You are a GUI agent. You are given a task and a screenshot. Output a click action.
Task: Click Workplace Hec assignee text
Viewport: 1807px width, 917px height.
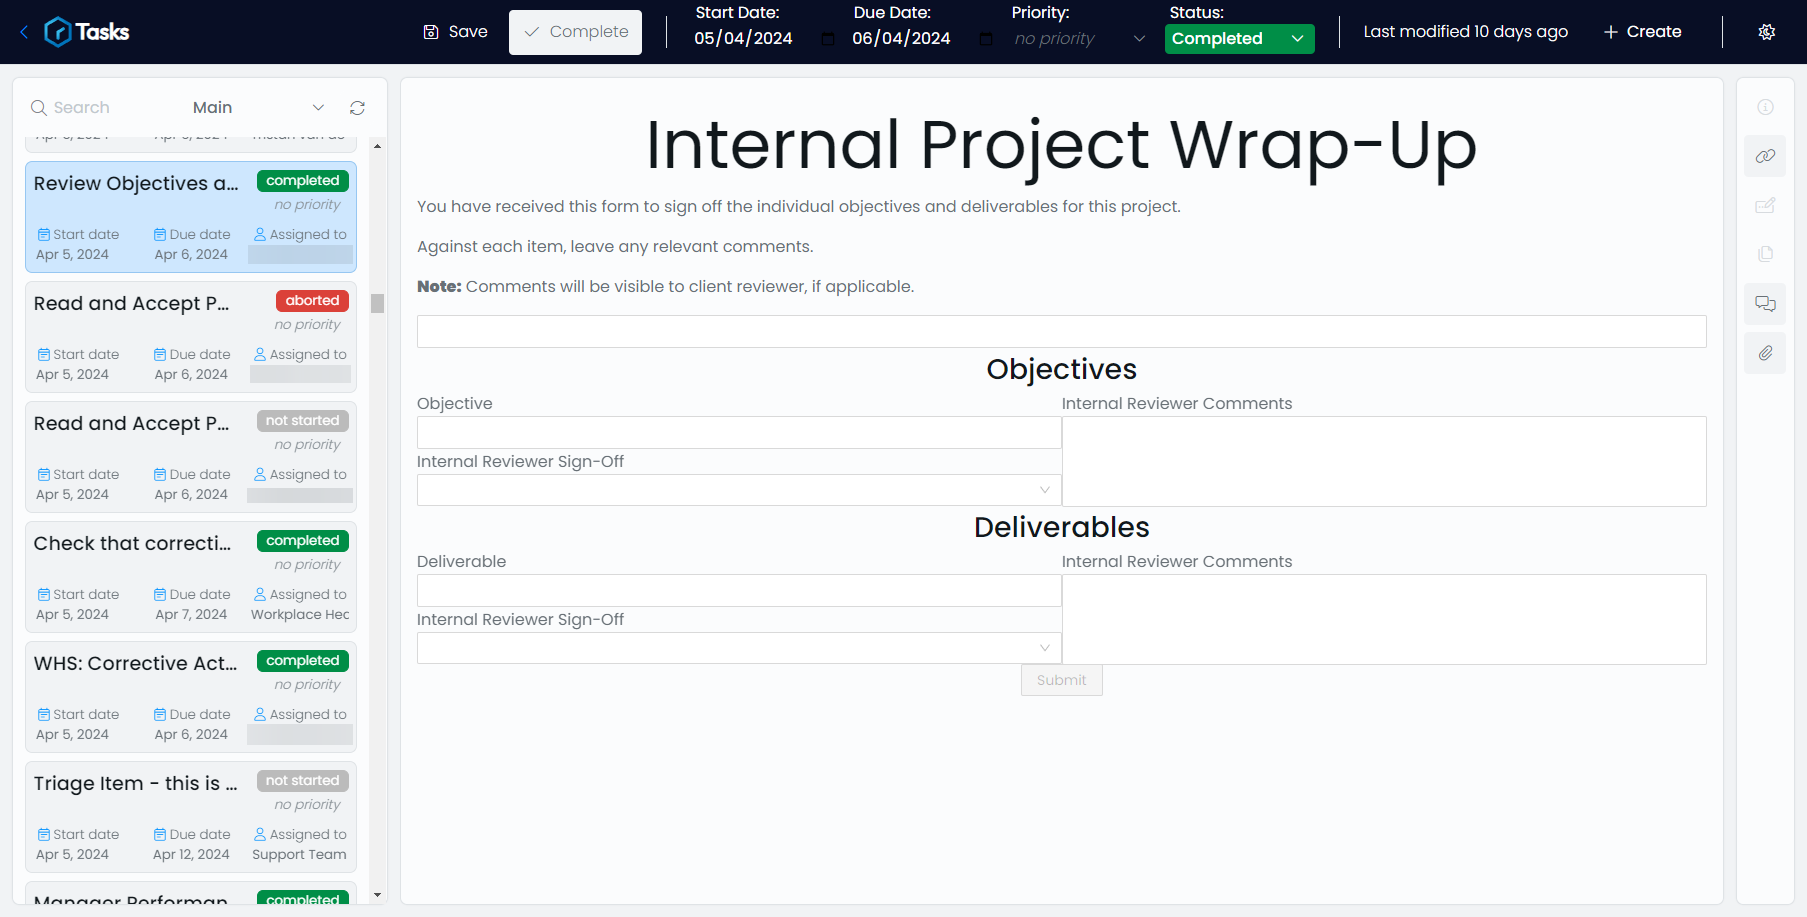click(300, 615)
